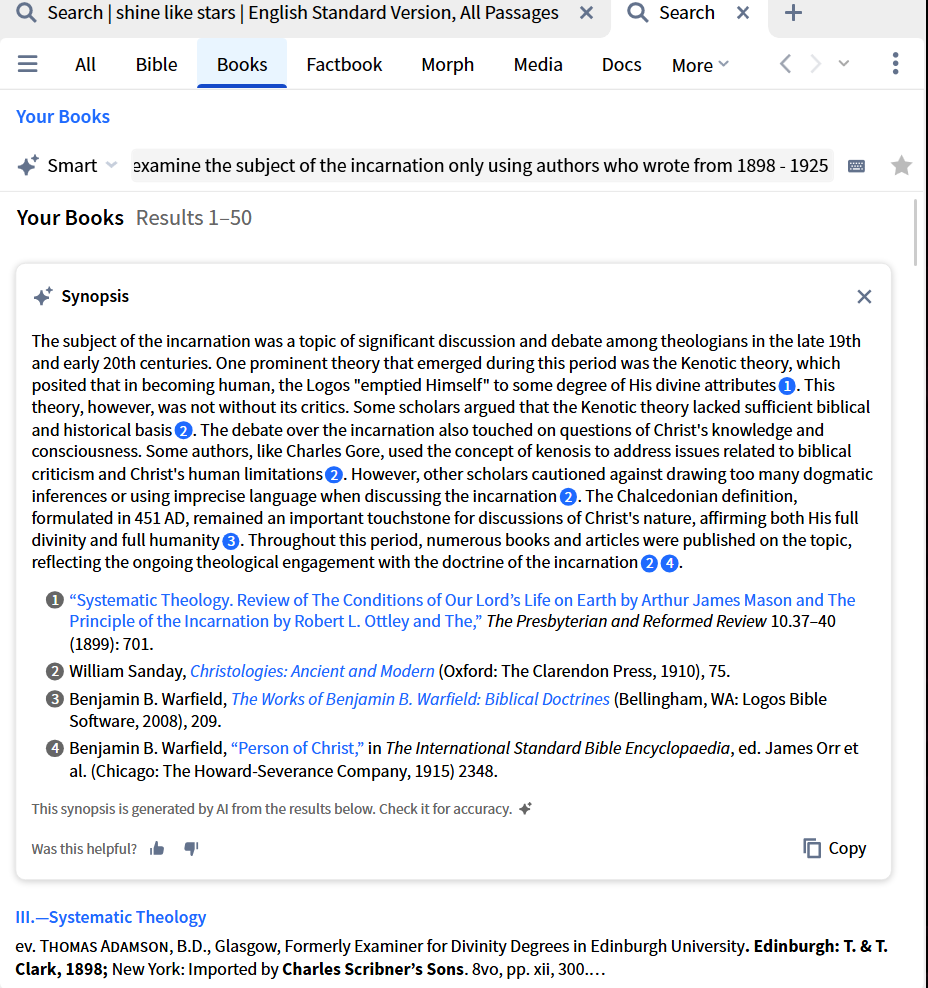This screenshot has height=988, width=928.
Task: Click footnote number 3 bullet in reference list
Action: [55, 699]
